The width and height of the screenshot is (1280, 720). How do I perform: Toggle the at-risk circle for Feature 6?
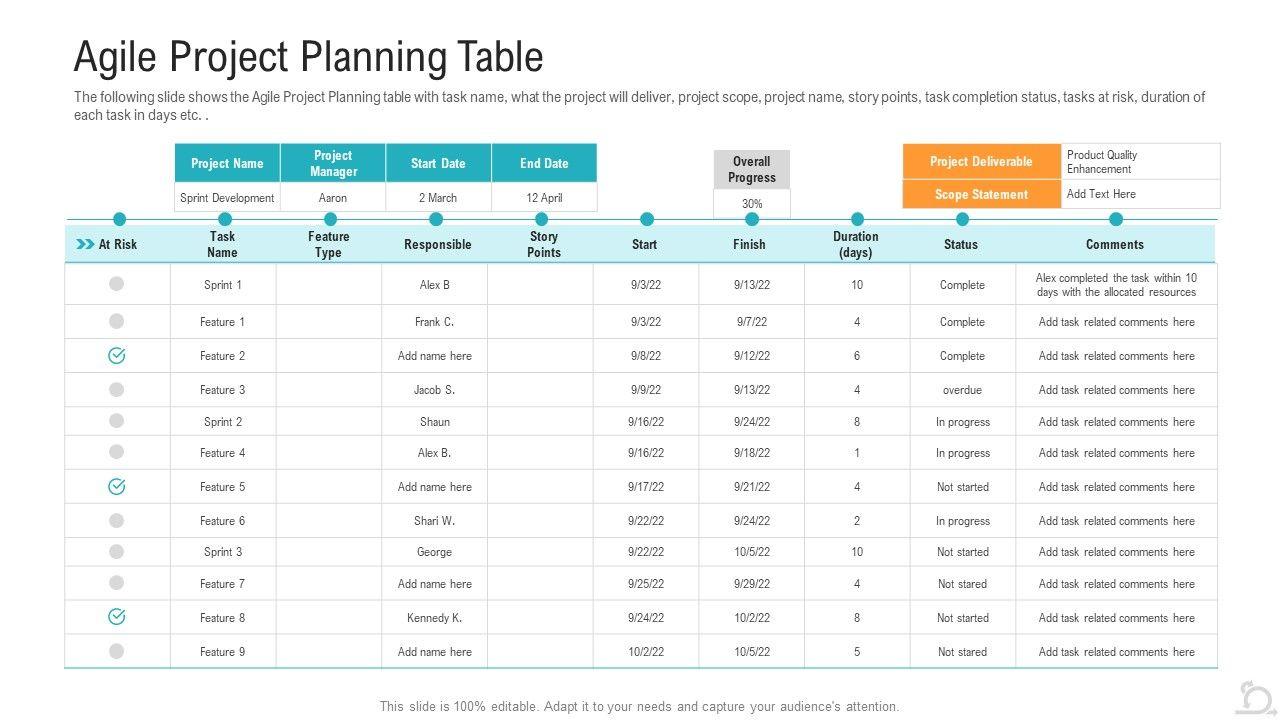click(117, 520)
